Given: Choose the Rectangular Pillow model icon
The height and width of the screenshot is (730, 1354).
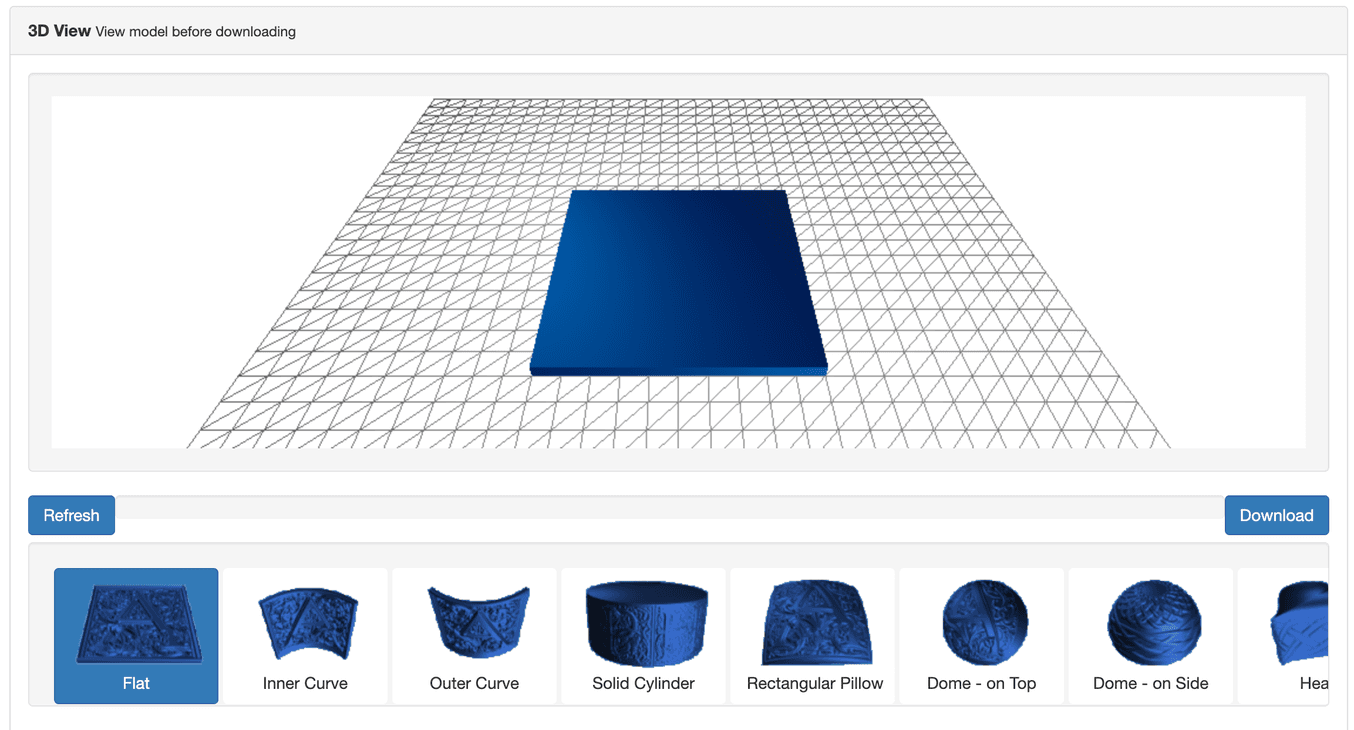Looking at the screenshot, I should pos(814,625).
